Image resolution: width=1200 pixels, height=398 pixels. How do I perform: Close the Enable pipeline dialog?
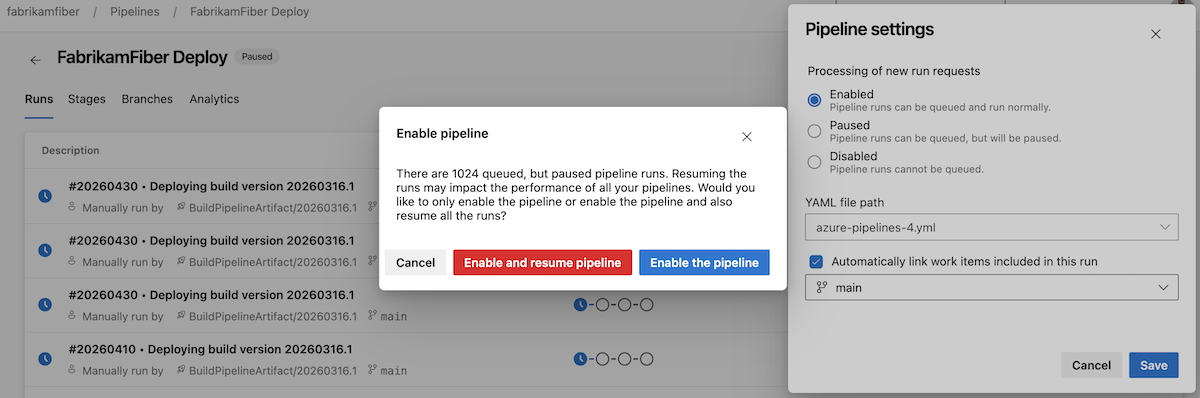tap(746, 136)
